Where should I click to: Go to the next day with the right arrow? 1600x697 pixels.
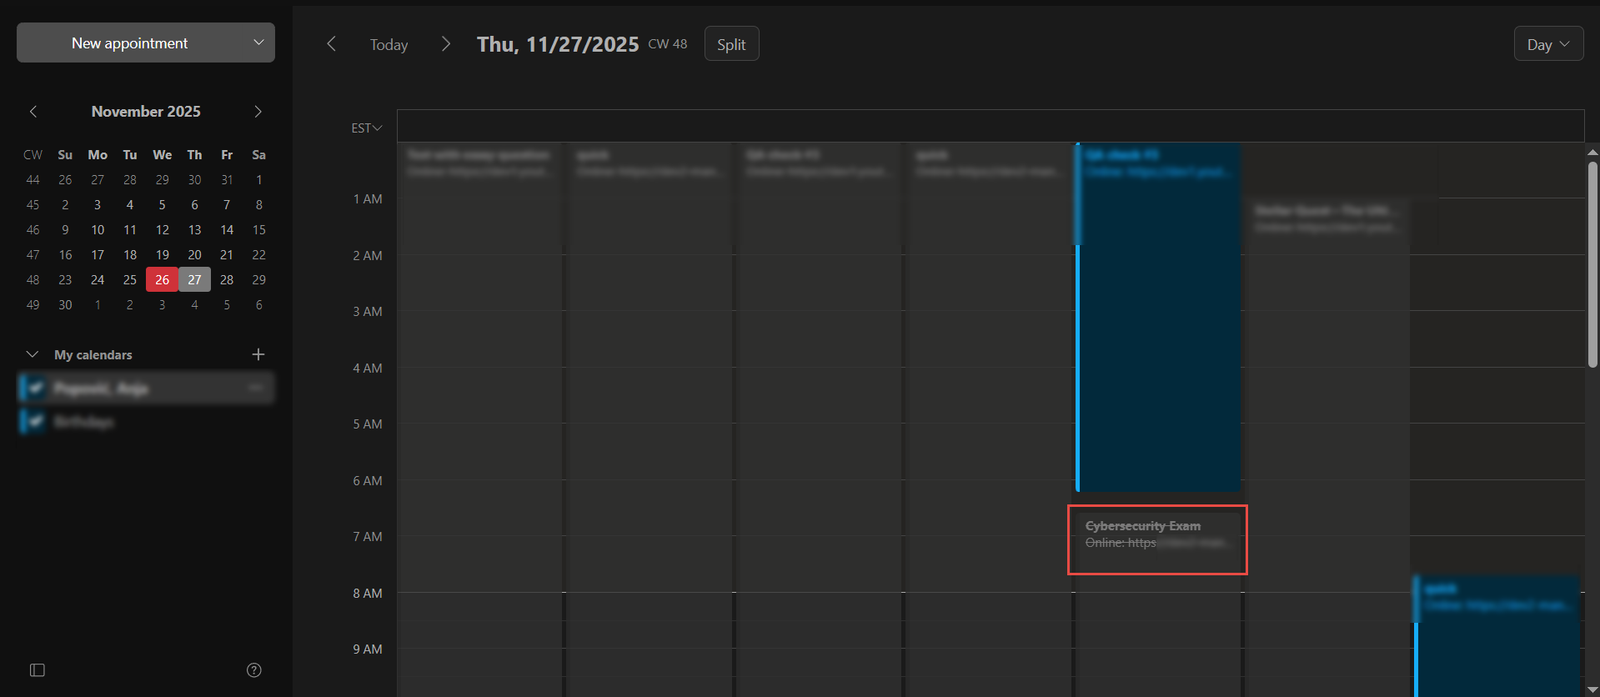click(446, 44)
